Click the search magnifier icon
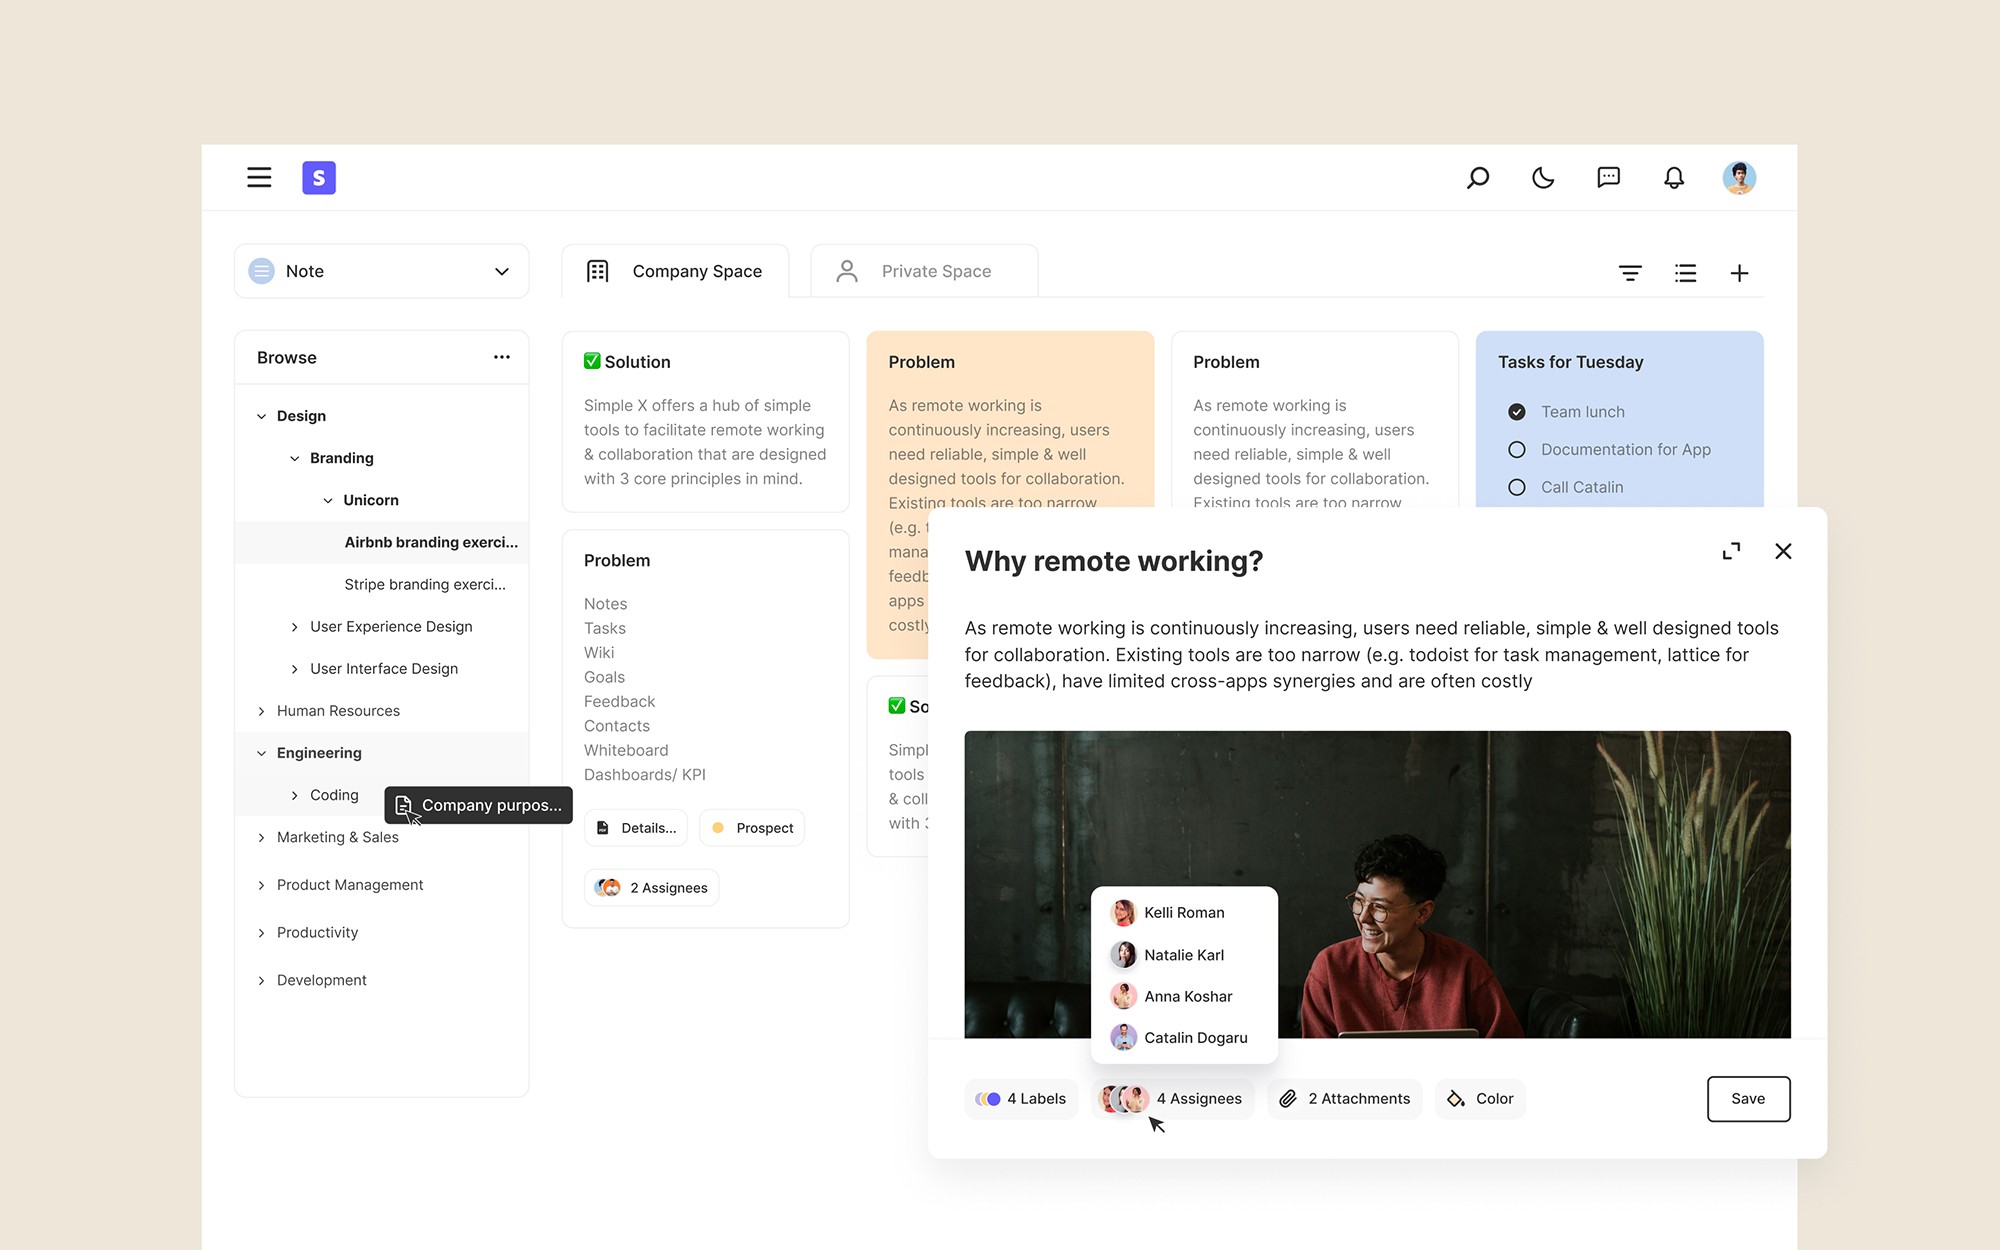Screen dimensions: 2000x1250 1477,178
